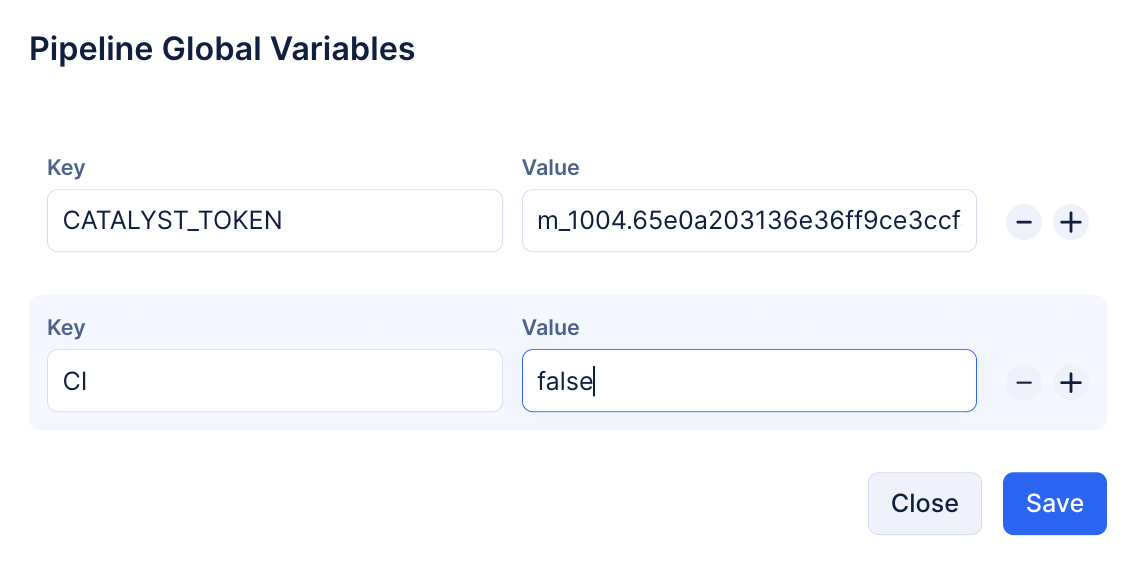Click the Value label above the token field
The image size is (1140, 563).
550,168
